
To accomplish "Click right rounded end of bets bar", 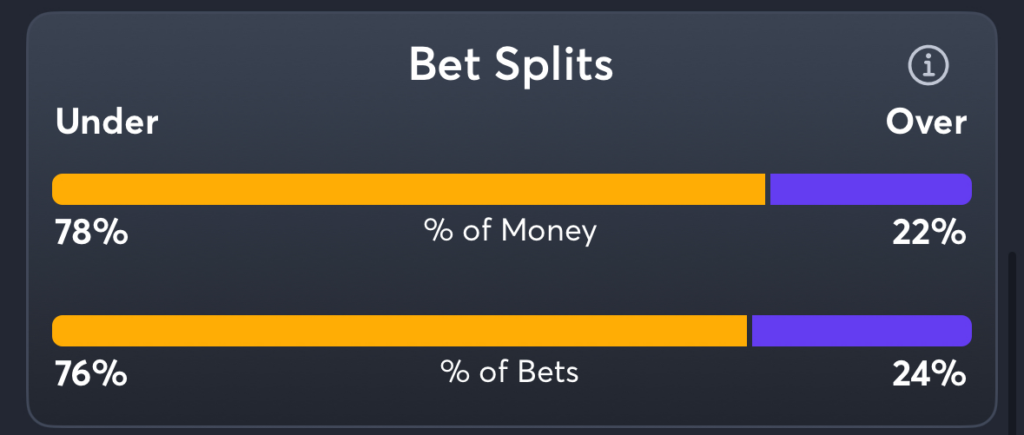I will pos(964,331).
